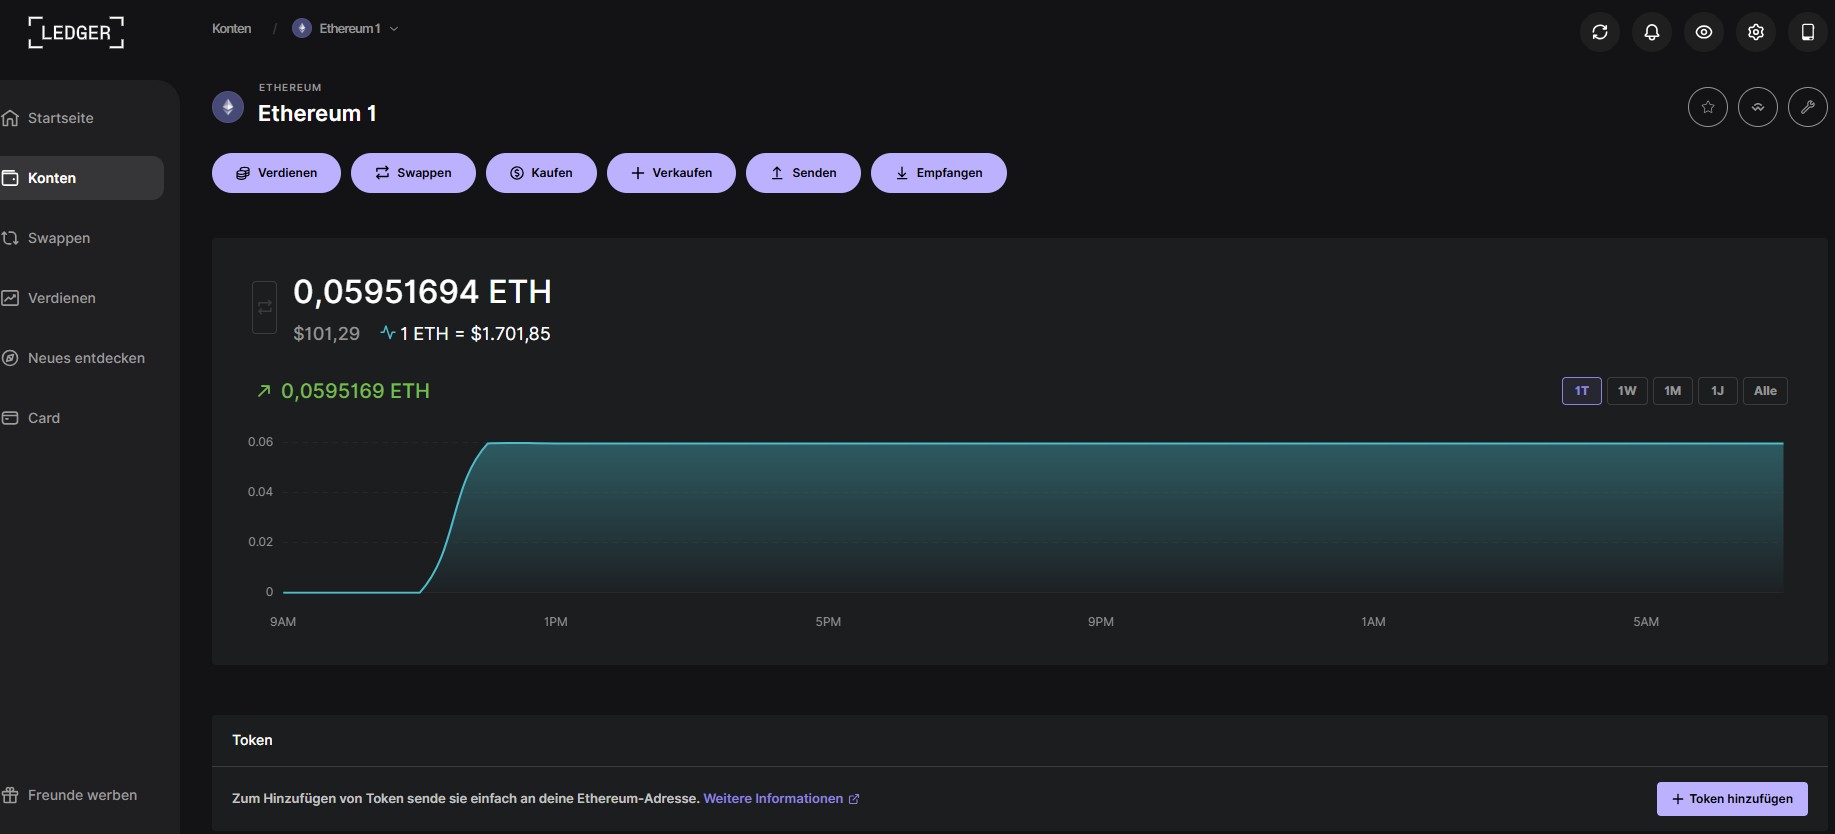Open Card in sidebar
Viewport: 1835px width, 834px height.
point(82,418)
